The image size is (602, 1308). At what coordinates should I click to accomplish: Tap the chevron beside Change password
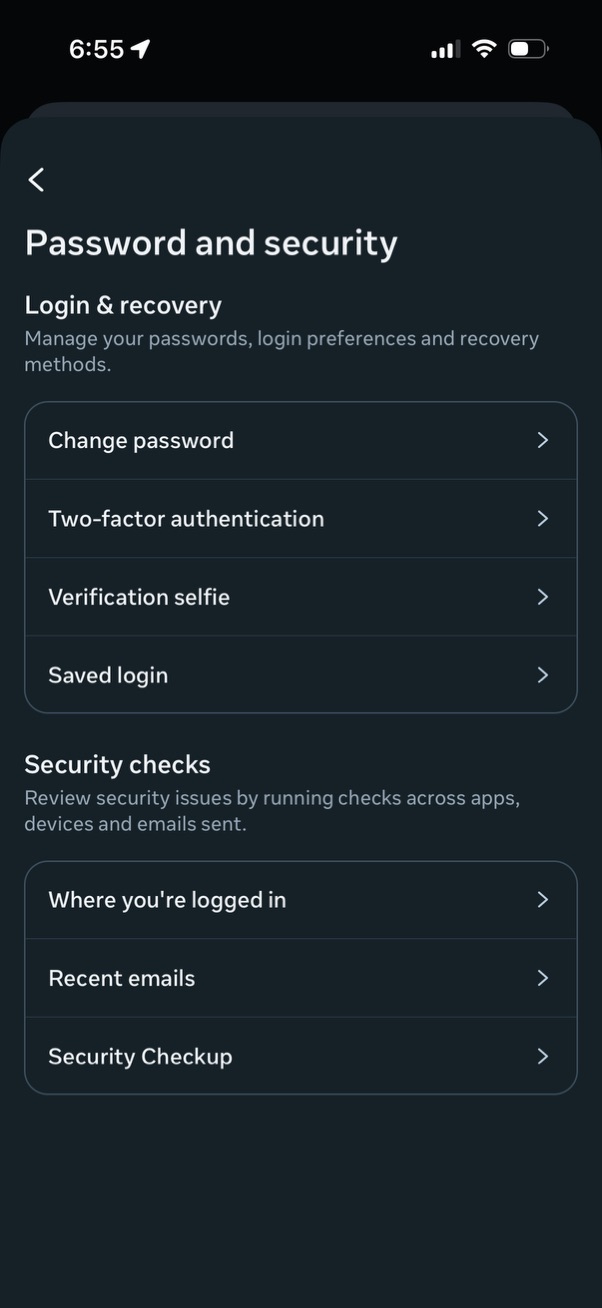coord(542,440)
